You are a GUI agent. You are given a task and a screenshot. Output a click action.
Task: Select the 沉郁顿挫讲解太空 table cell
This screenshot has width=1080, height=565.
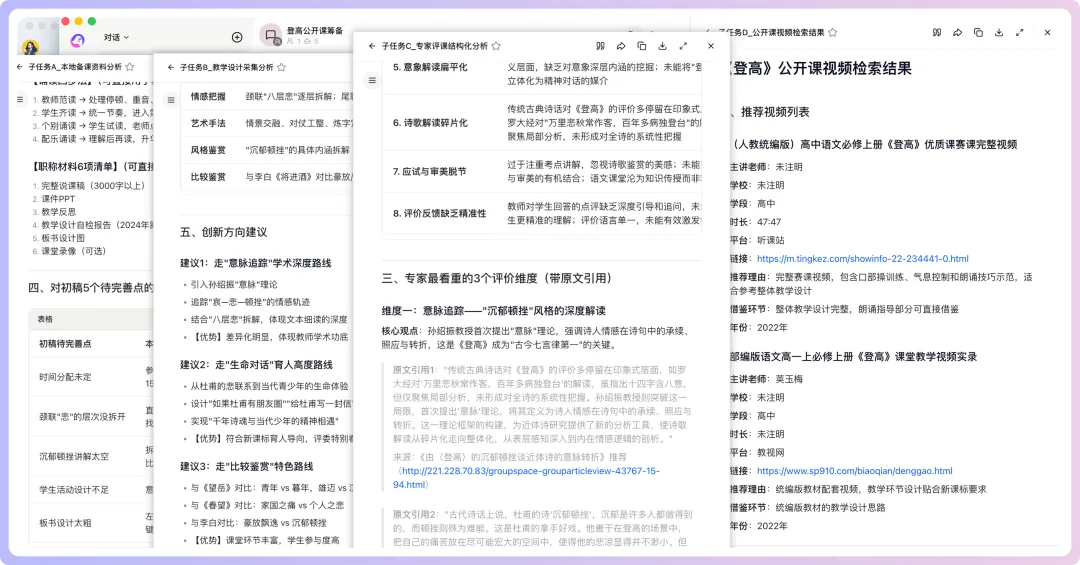(x=74, y=457)
